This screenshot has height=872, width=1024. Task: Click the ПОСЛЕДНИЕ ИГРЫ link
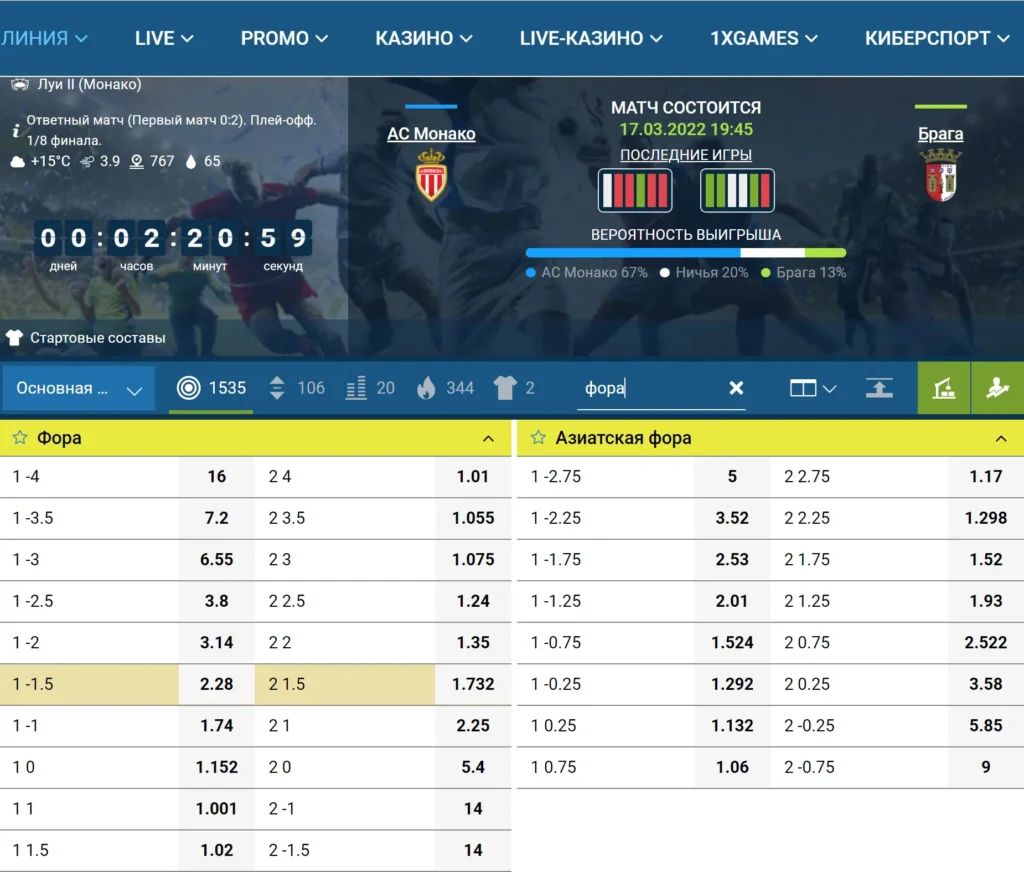[686, 155]
